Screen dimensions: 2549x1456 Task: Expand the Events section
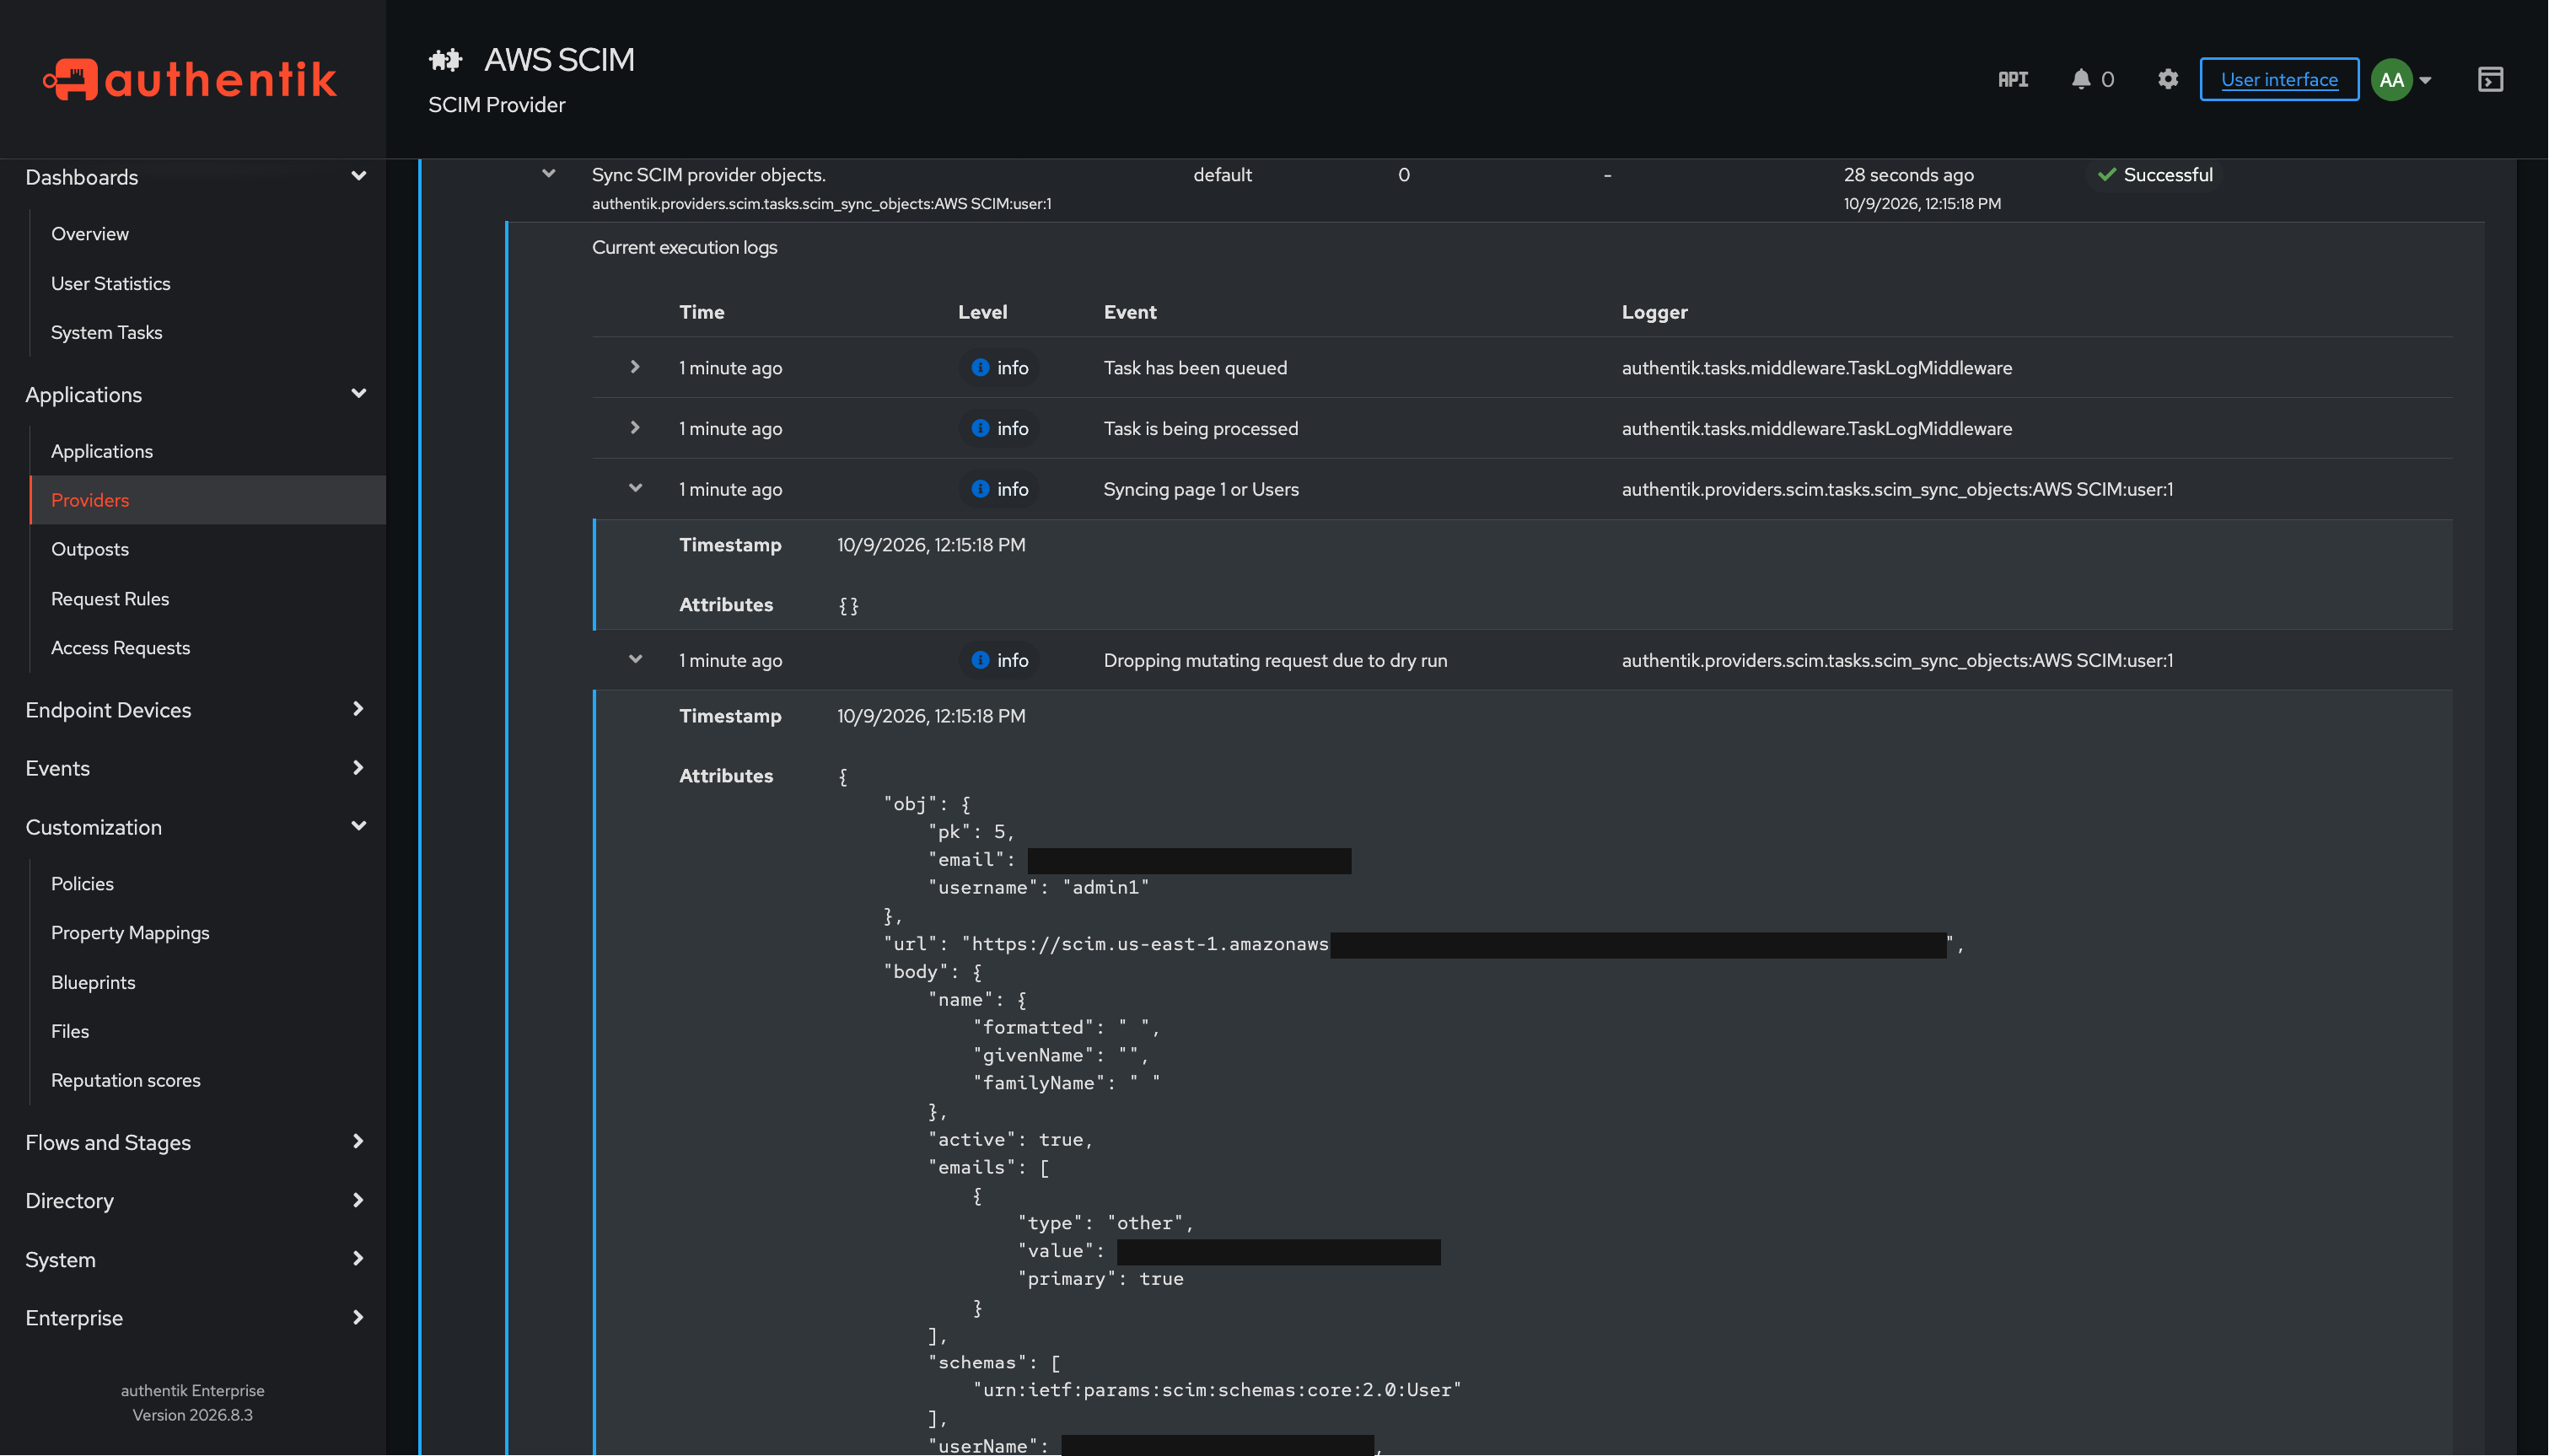[358, 768]
